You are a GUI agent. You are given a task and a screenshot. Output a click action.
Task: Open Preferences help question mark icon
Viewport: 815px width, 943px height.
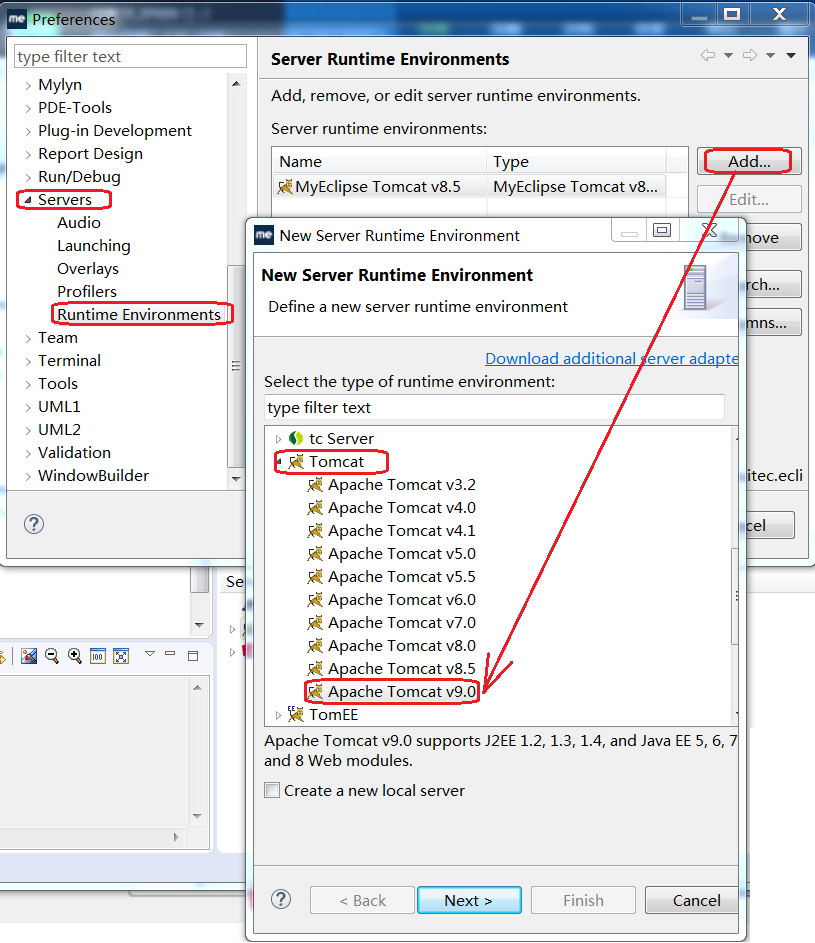coord(34,524)
